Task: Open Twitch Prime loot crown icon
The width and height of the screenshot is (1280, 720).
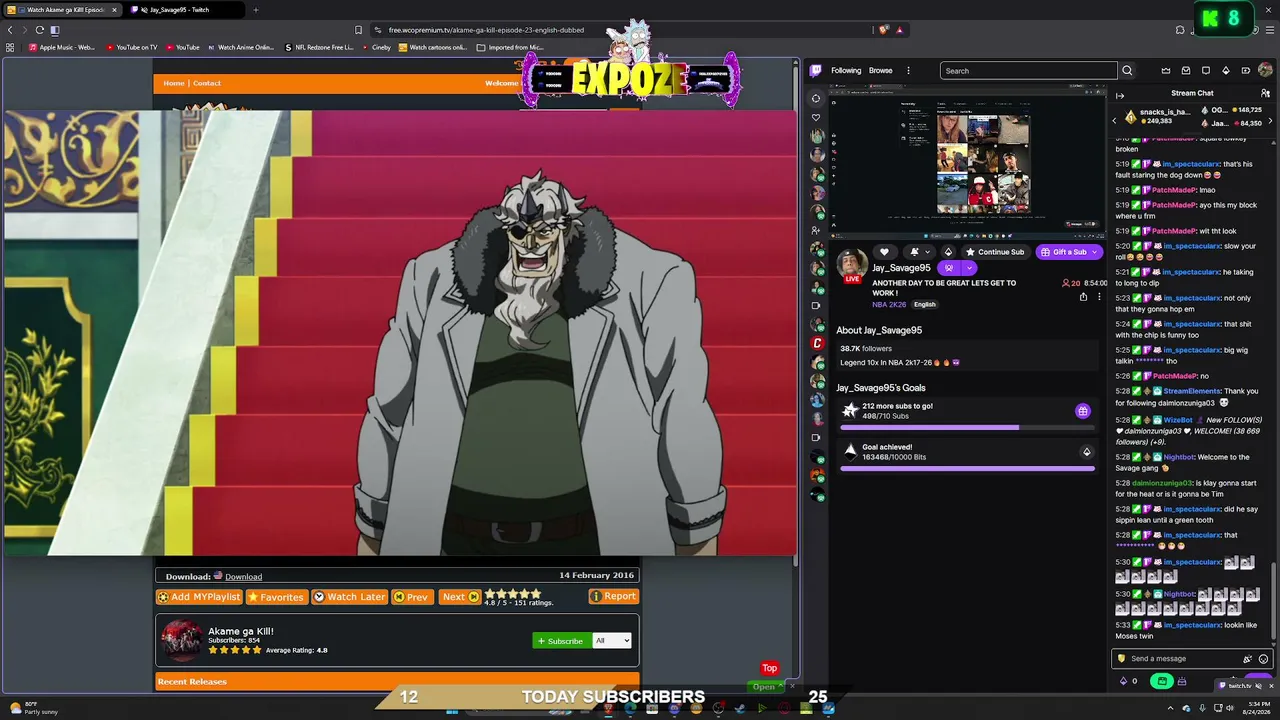Action: point(1166,71)
